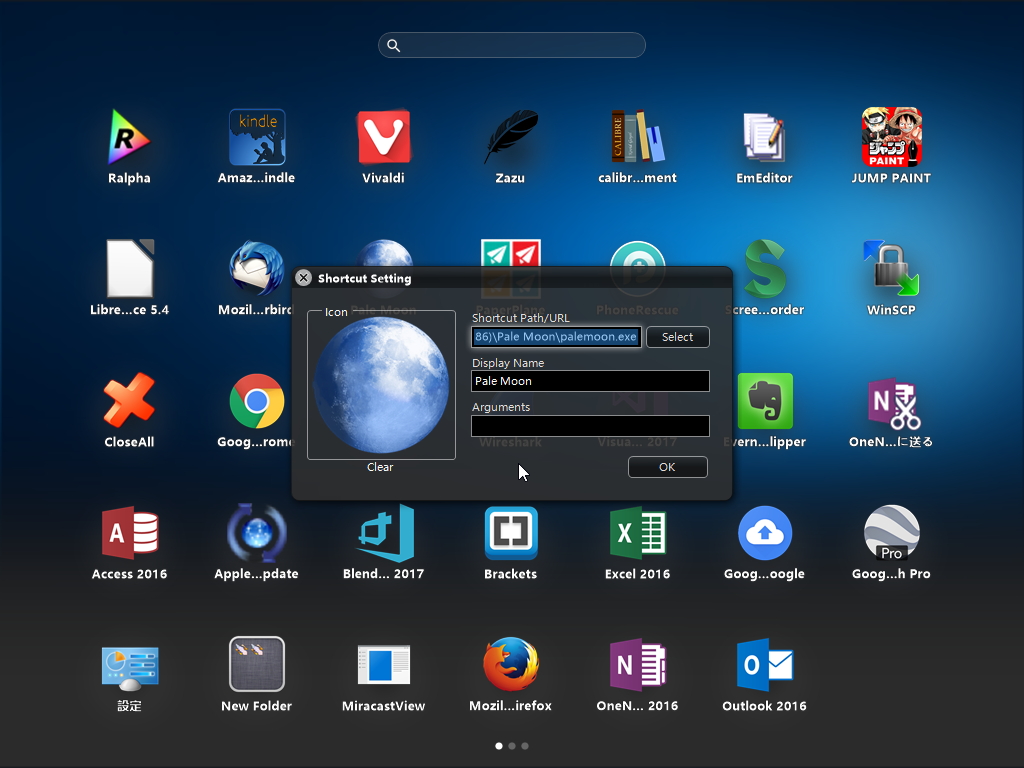This screenshot has height=768, width=1024.
Task: Click the CloseAll red X icon
Action: tap(129, 400)
